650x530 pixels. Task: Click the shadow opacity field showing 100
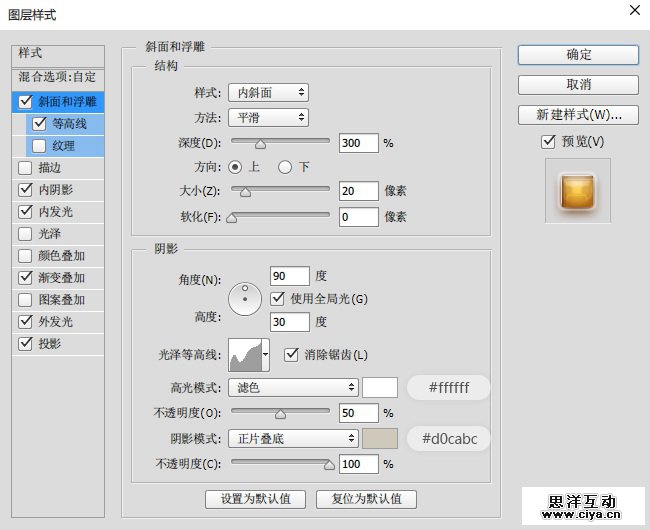coord(359,464)
